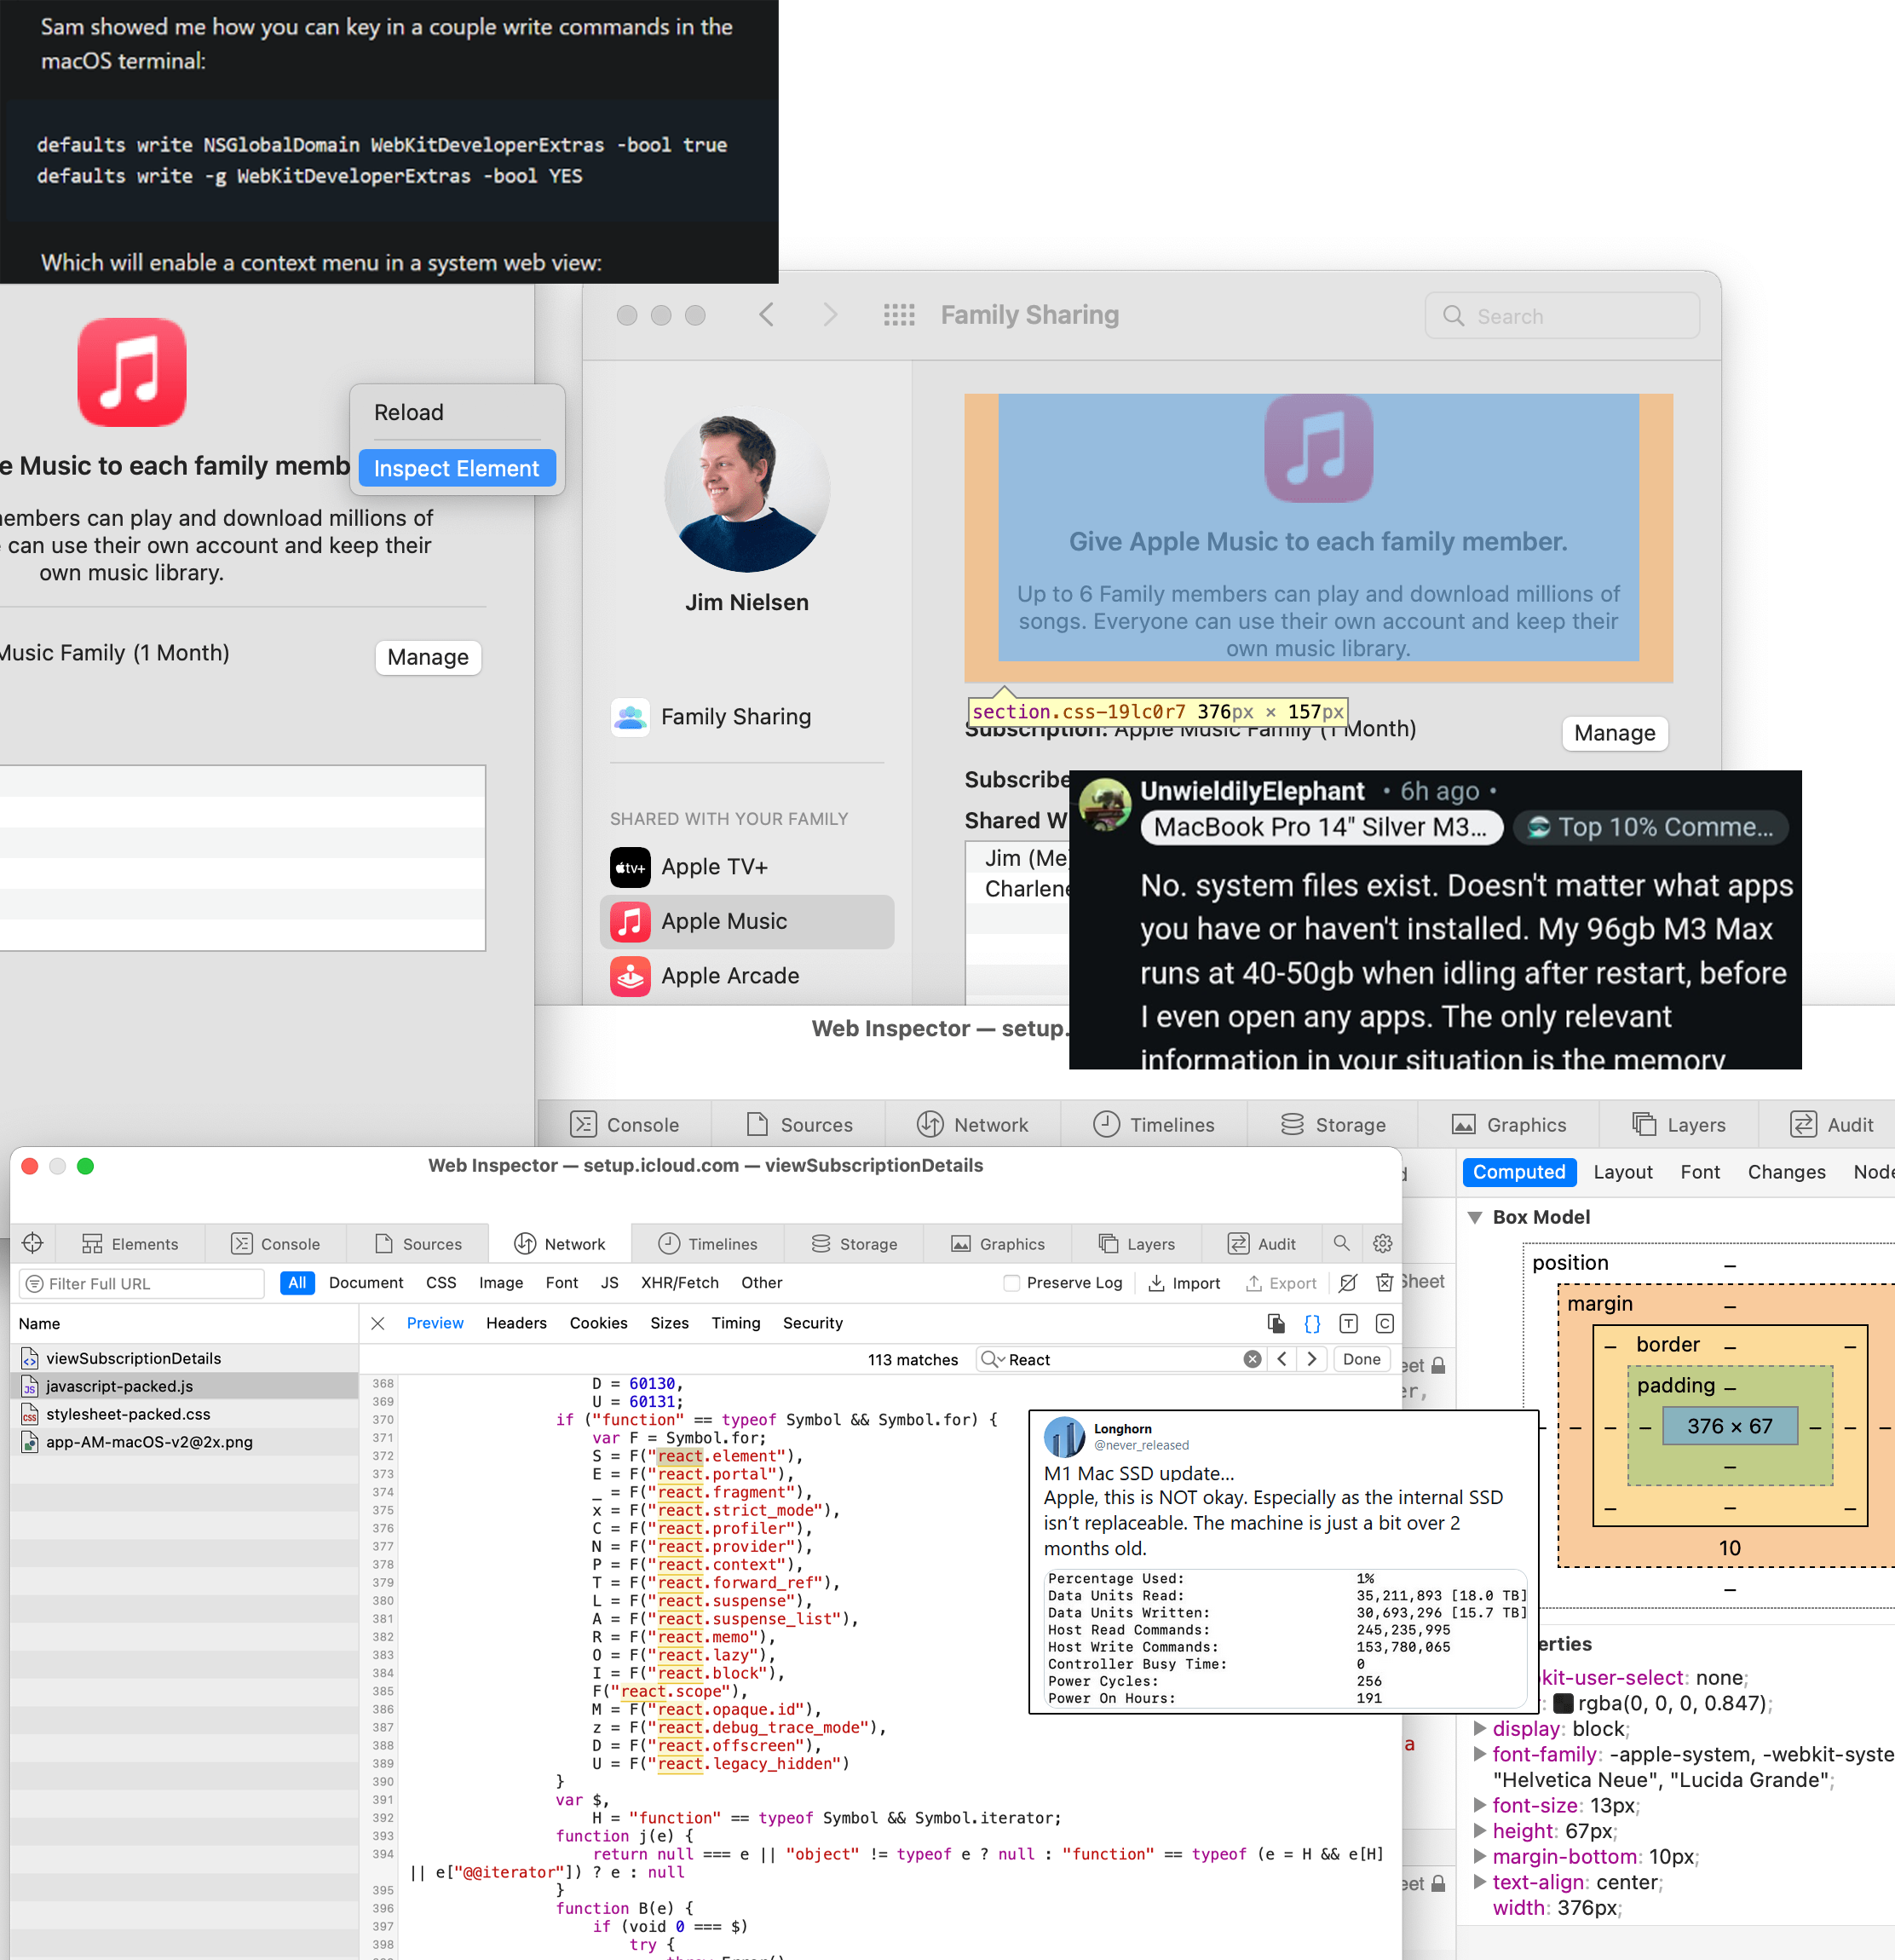The image size is (1895, 1960).
Task: Click Manage in the Family Sharing window
Action: (x=1614, y=733)
